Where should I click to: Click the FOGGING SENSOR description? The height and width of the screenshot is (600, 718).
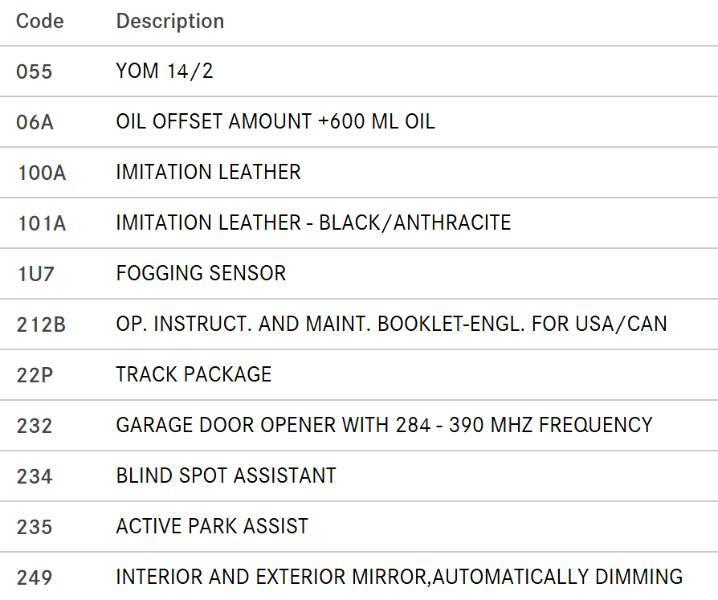click(201, 273)
